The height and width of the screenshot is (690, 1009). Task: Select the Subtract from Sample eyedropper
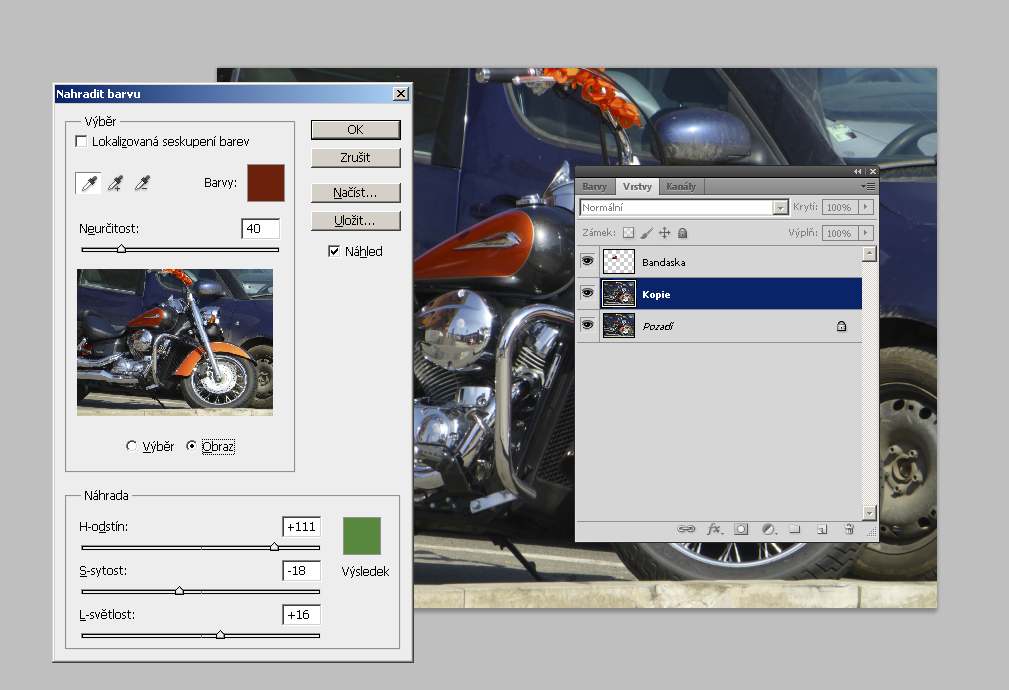(x=143, y=182)
